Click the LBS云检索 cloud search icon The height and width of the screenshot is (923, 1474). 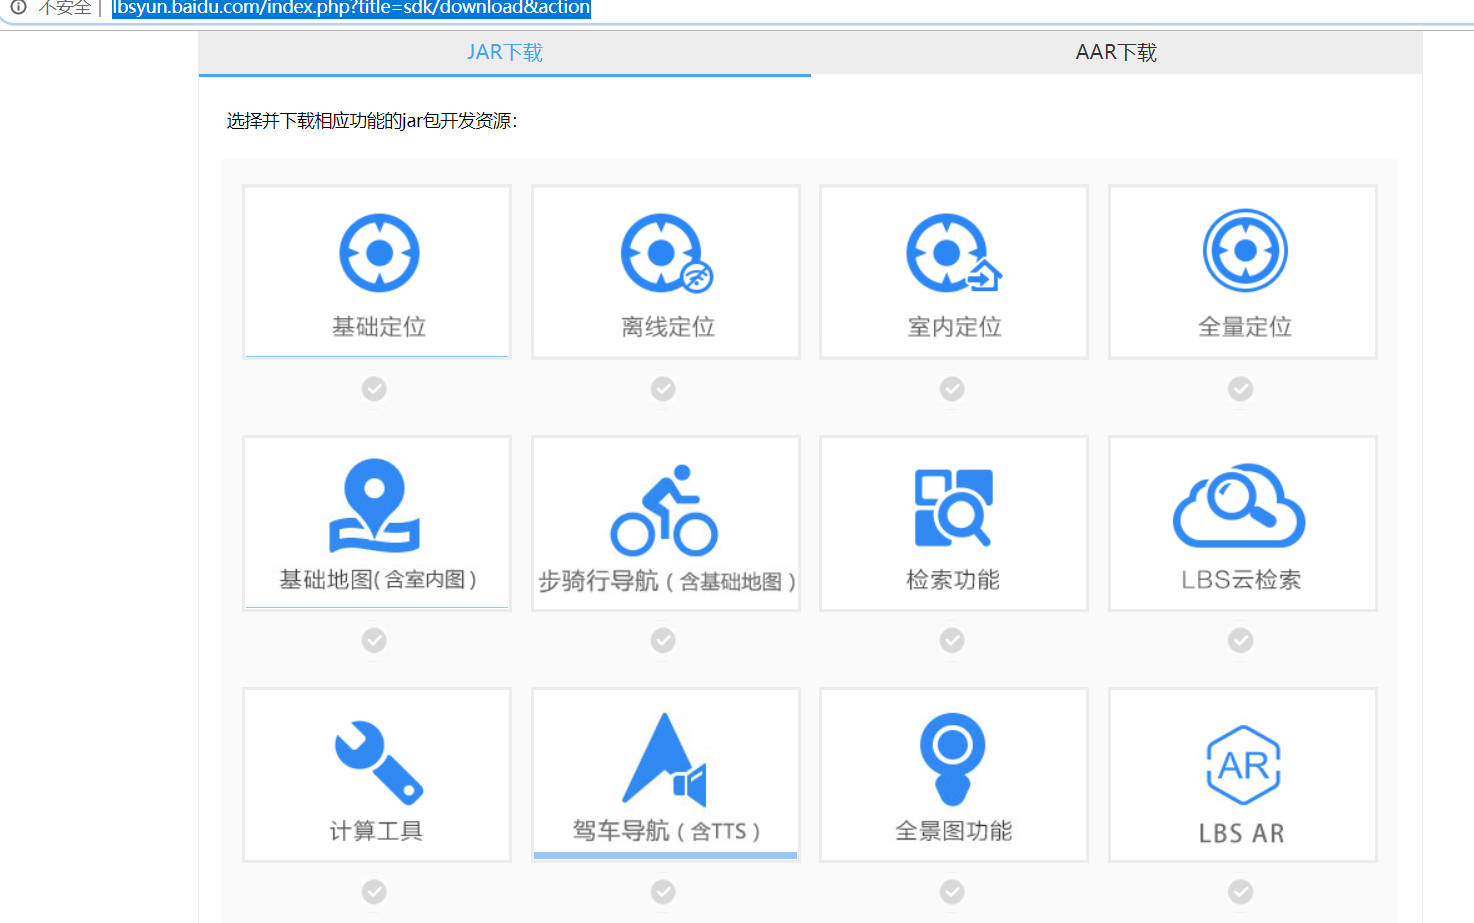pyautogui.click(x=1240, y=507)
